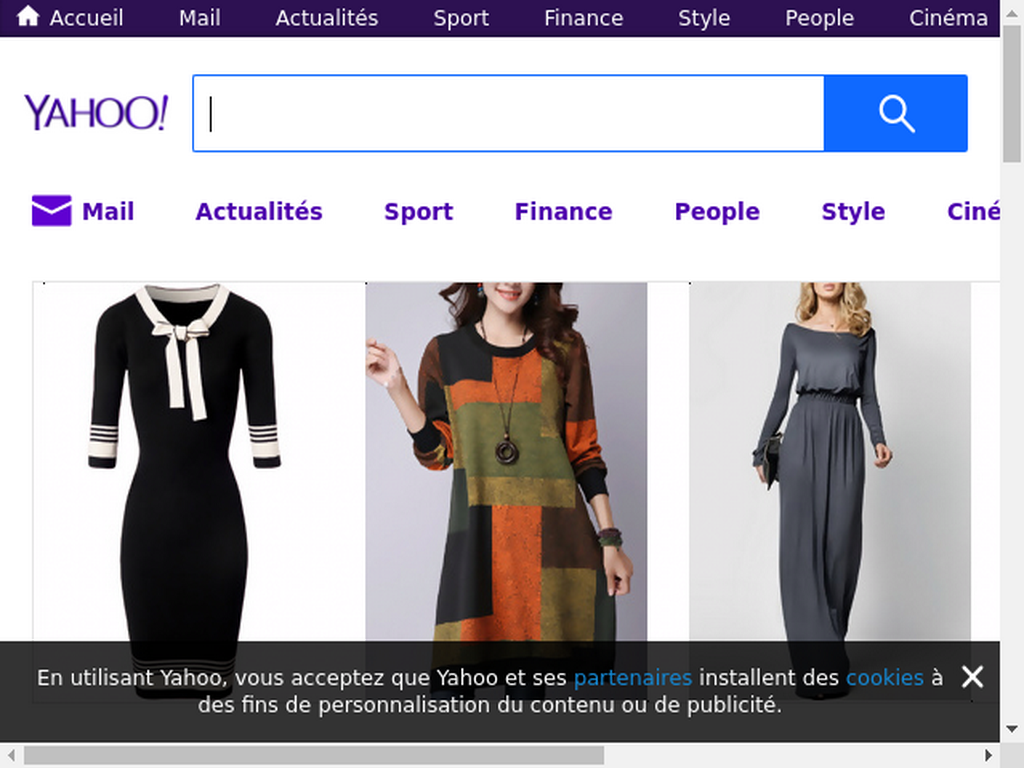Image resolution: width=1024 pixels, height=768 pixels.
Task: Focus the Yahoo search input field
Action: coord(509,114)
